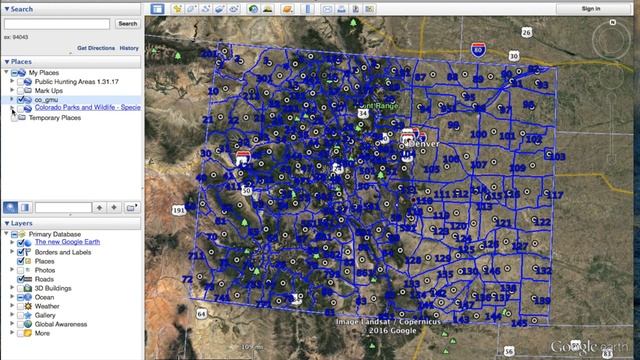The width and height of the screenshot is (640, 360).
Task: Add a placemark with the yellow pushpin icon
Action: tap(177, 9)
